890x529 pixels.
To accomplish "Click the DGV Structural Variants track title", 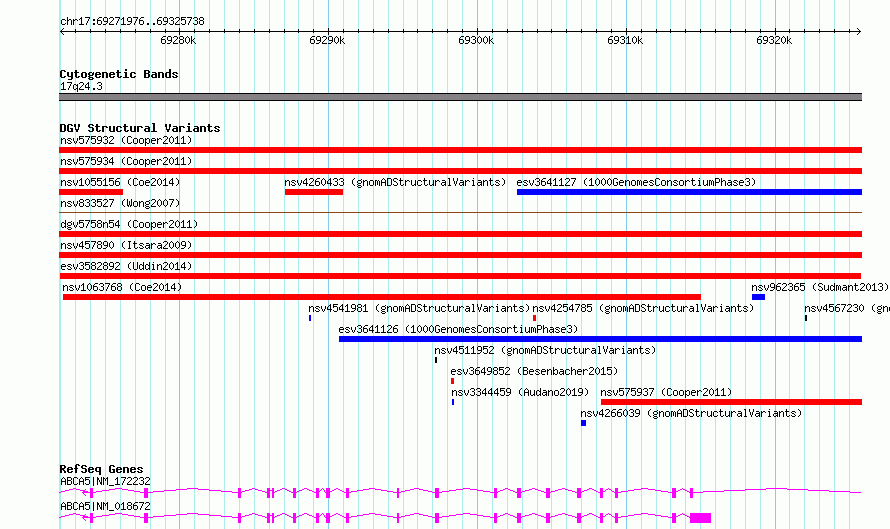I will (140, 128).
